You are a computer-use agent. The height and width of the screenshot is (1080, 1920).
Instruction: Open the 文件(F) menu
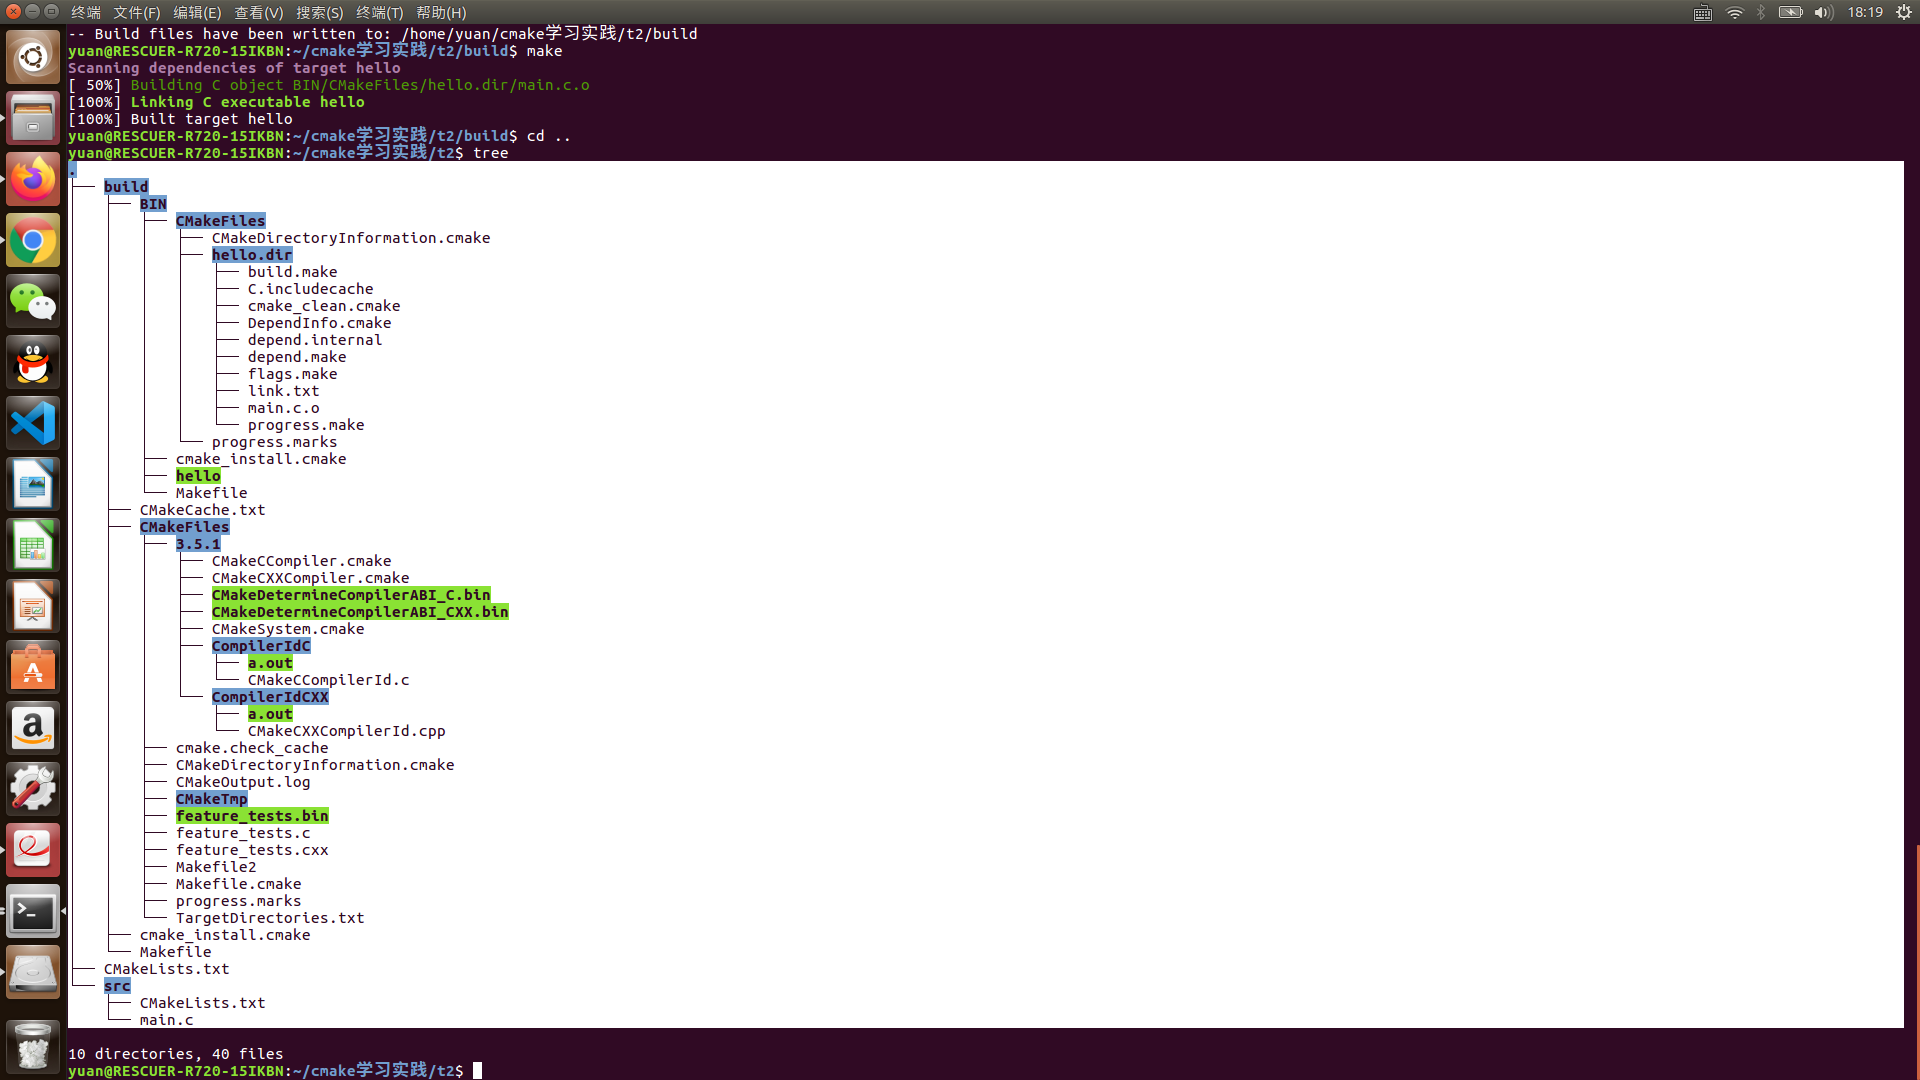136,12
